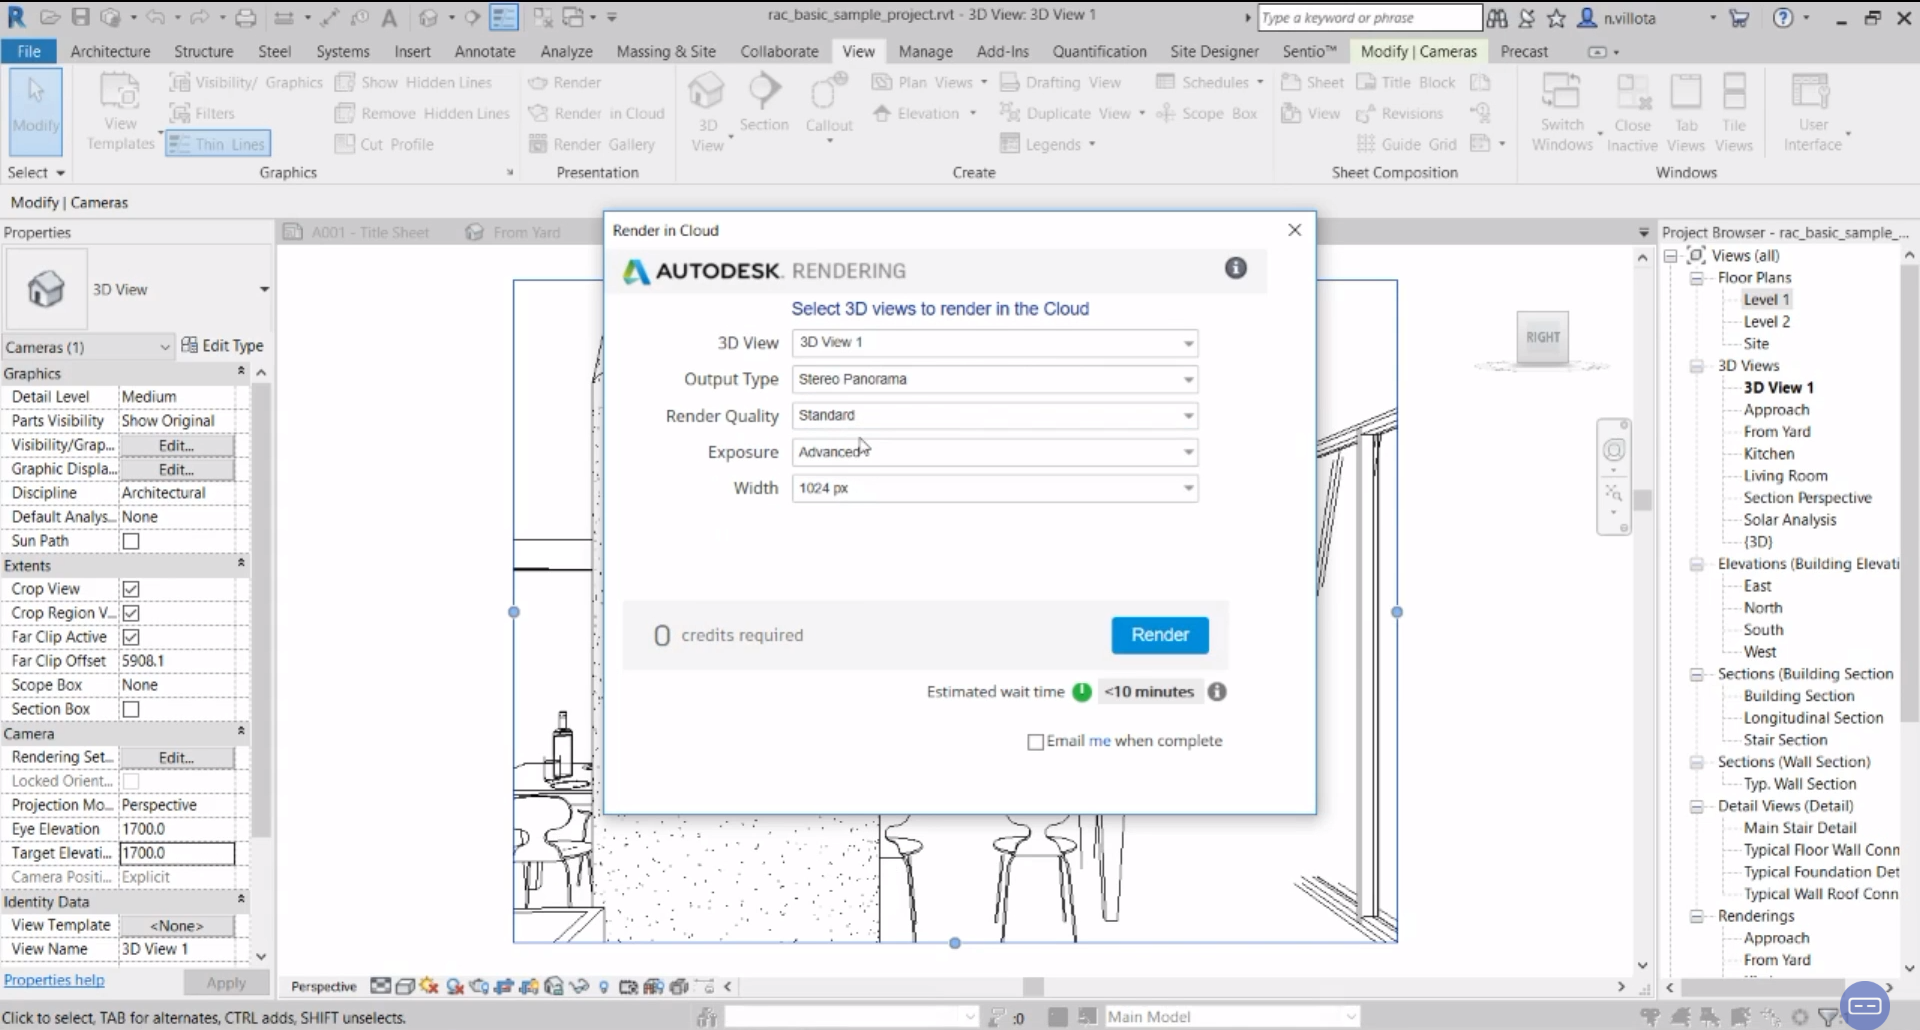Open the Render Quality dropdown
The height and width of the screenshot is (1030, 1920).
point(994,416)
